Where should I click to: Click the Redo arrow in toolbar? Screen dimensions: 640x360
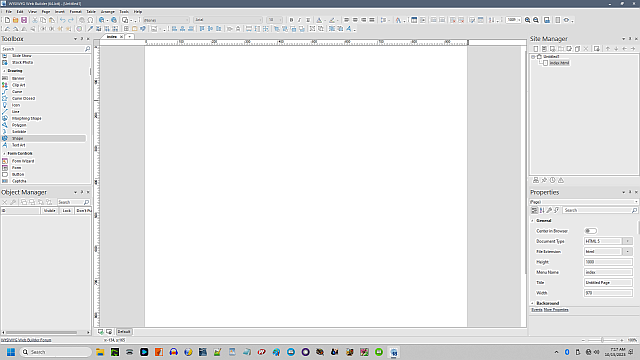(x=71, y=20)
